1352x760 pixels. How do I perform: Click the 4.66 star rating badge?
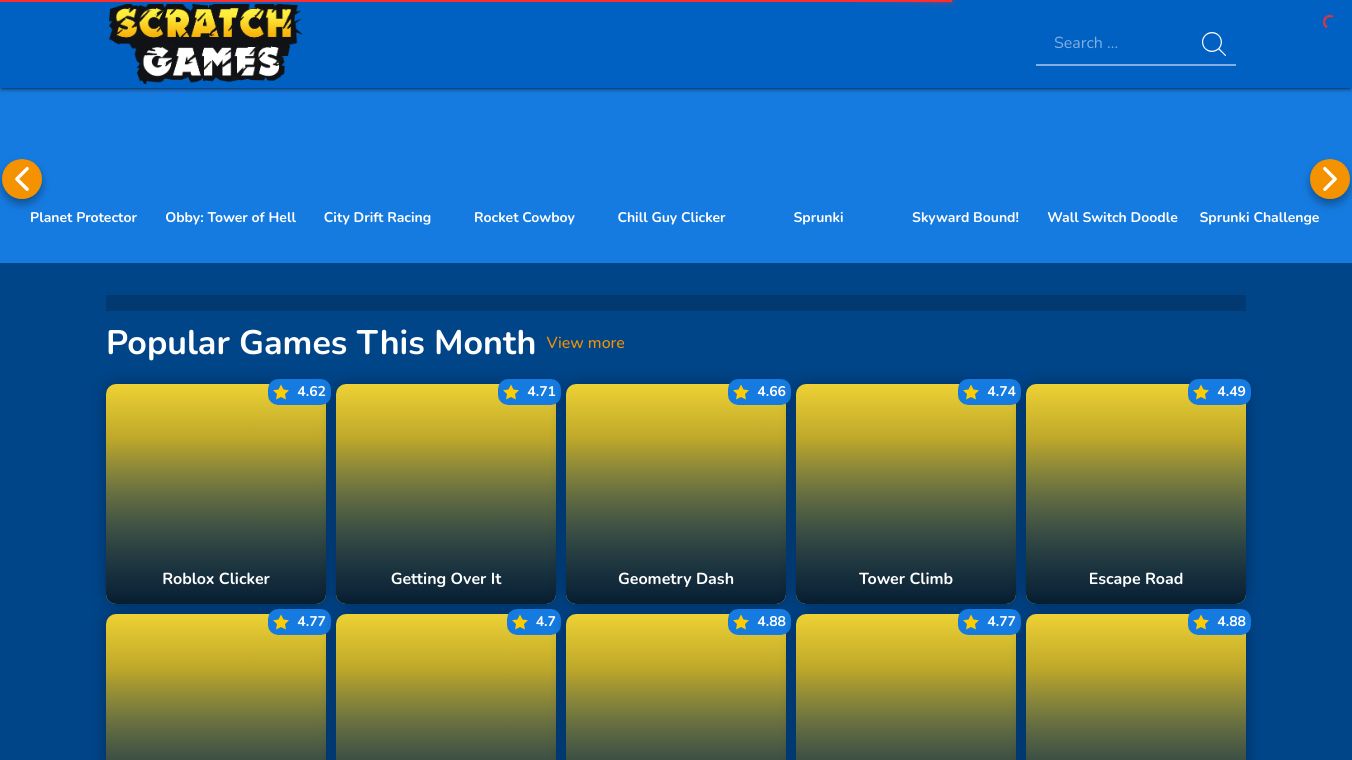[759, 392]
